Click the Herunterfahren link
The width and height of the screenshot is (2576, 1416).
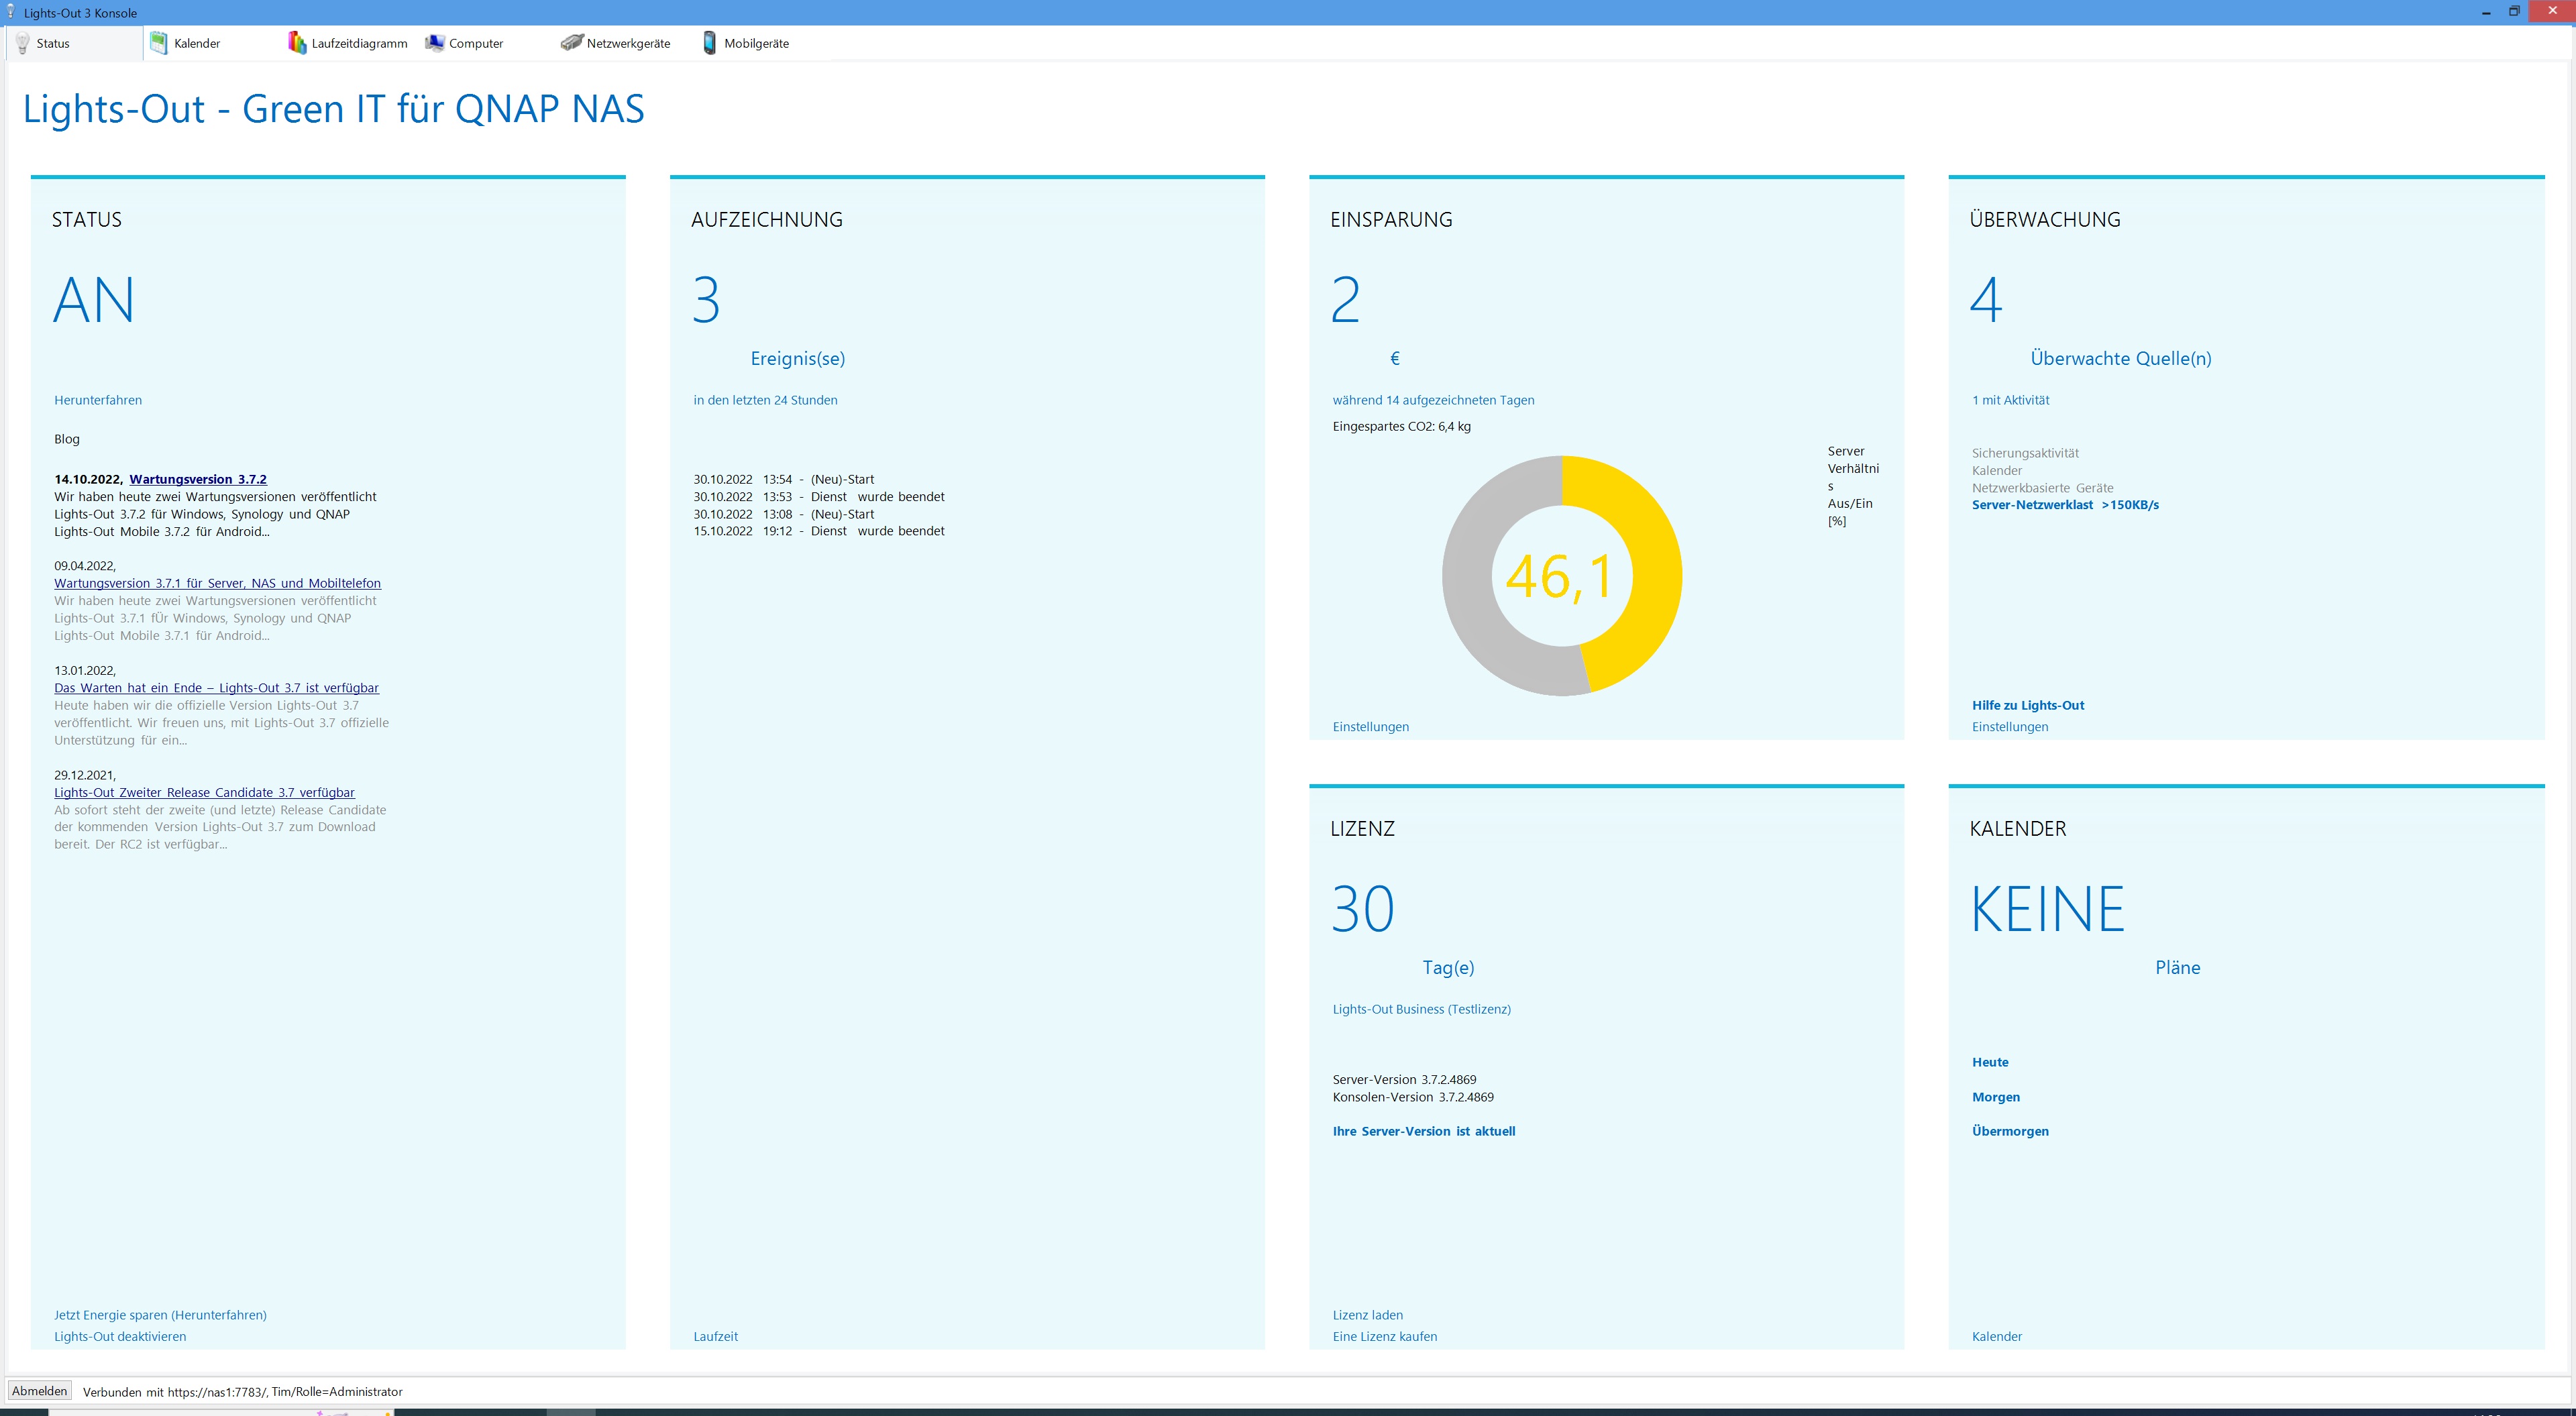98,400
